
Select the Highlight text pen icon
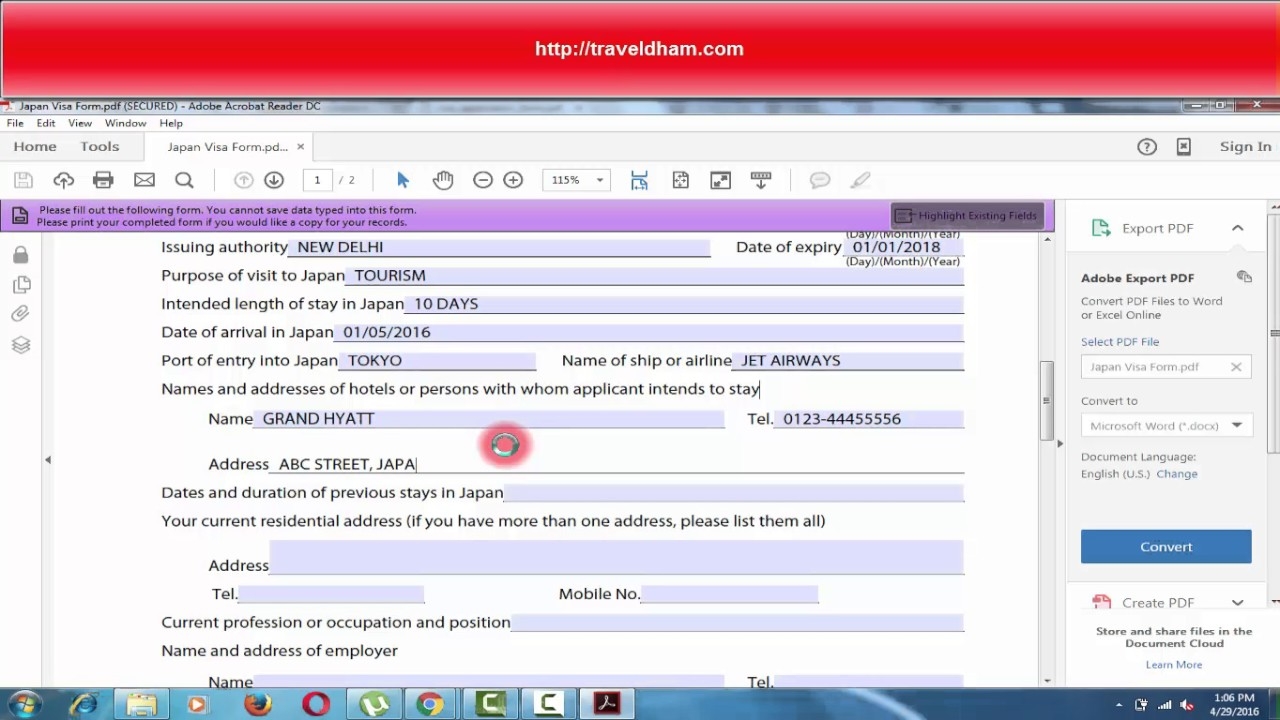(x=860, y=180)
